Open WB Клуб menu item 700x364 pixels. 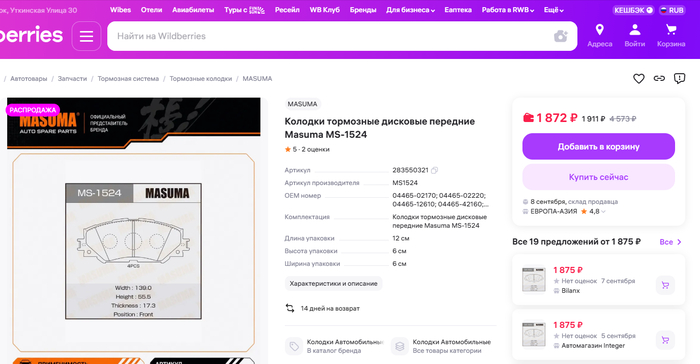pos(325,10)
